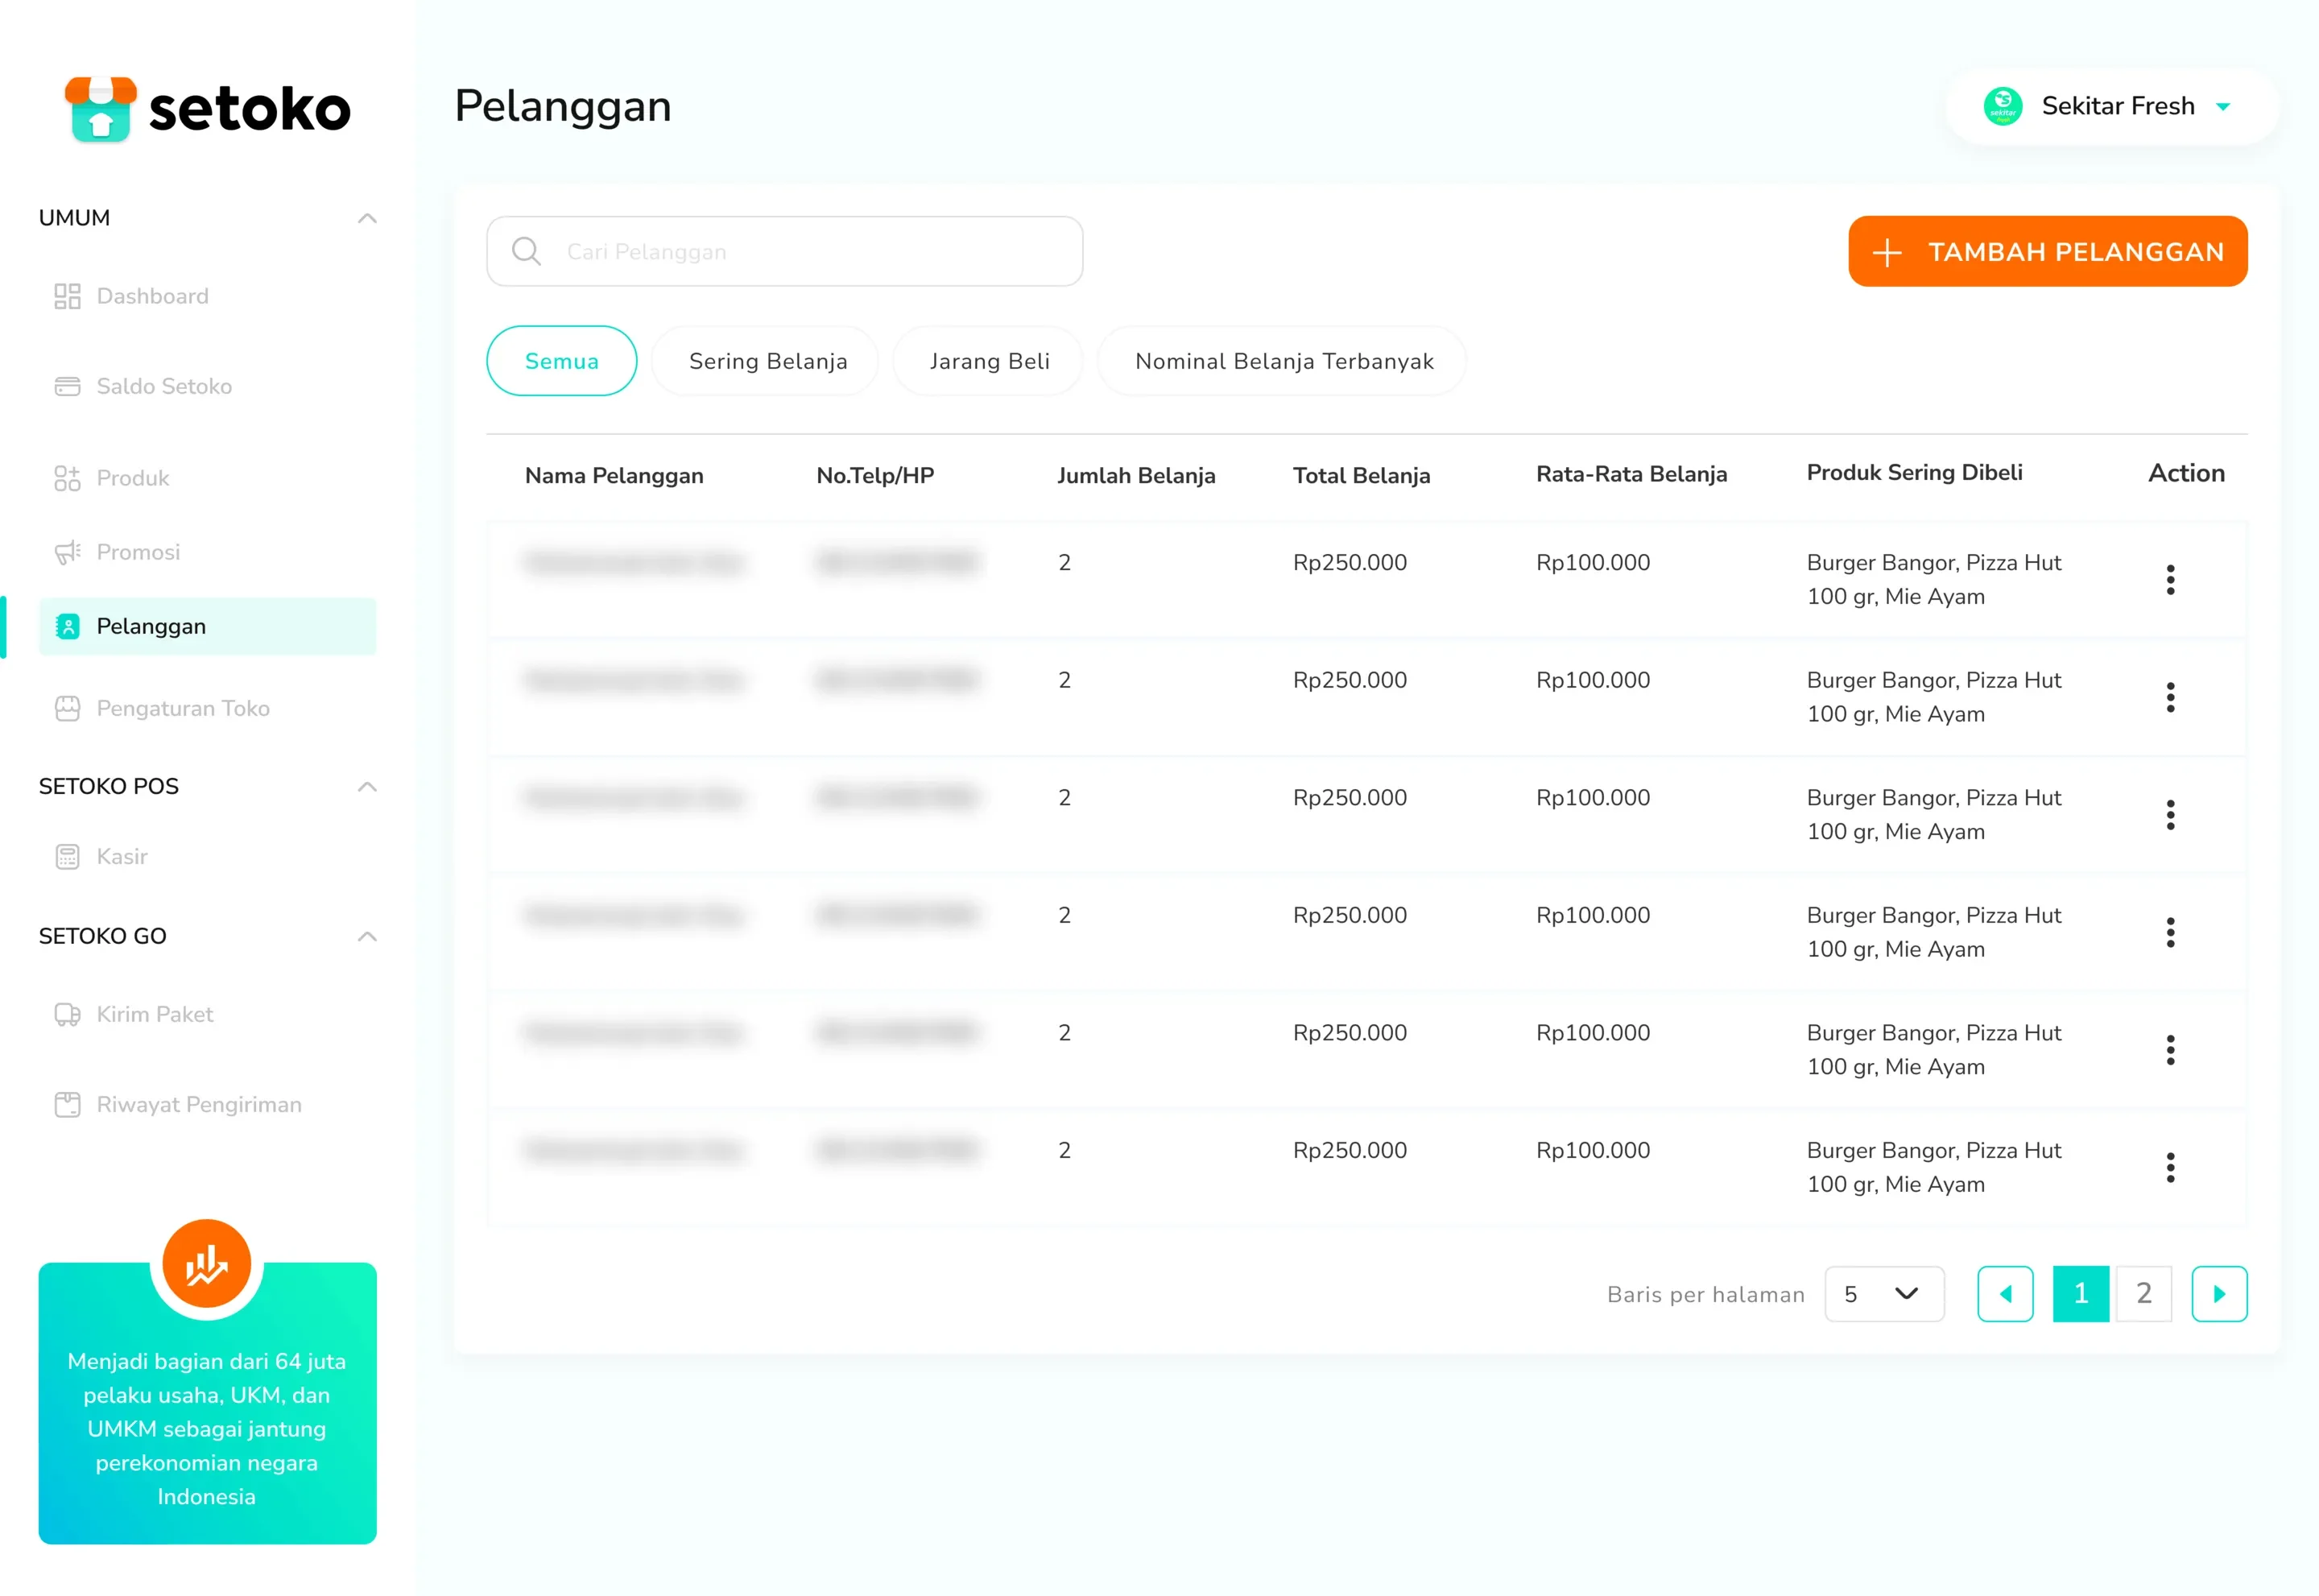Focus the Cari Pelanggan search field
2319x1596 pixels.
tap(784, 252)
